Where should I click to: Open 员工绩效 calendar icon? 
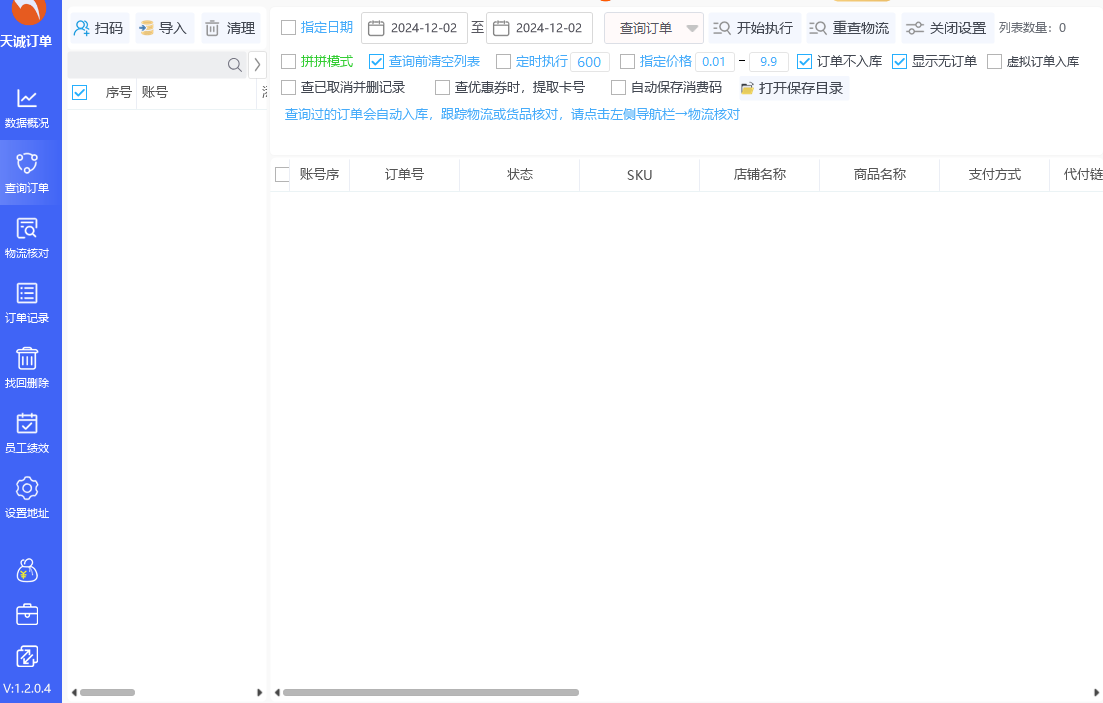27,432
